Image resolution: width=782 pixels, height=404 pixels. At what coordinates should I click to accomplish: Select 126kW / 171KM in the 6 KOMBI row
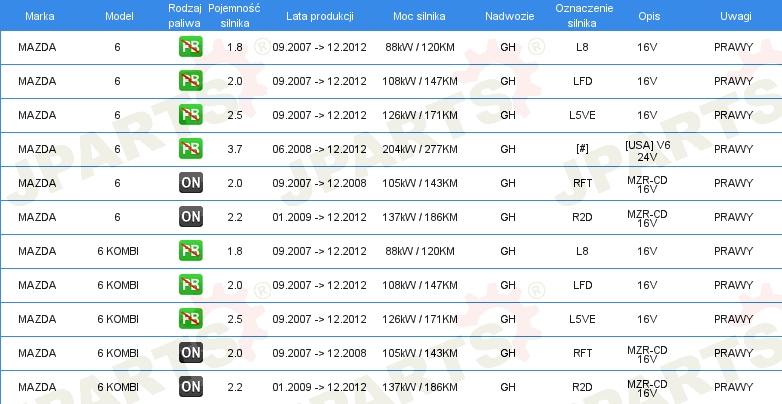[x=420, y=318]
